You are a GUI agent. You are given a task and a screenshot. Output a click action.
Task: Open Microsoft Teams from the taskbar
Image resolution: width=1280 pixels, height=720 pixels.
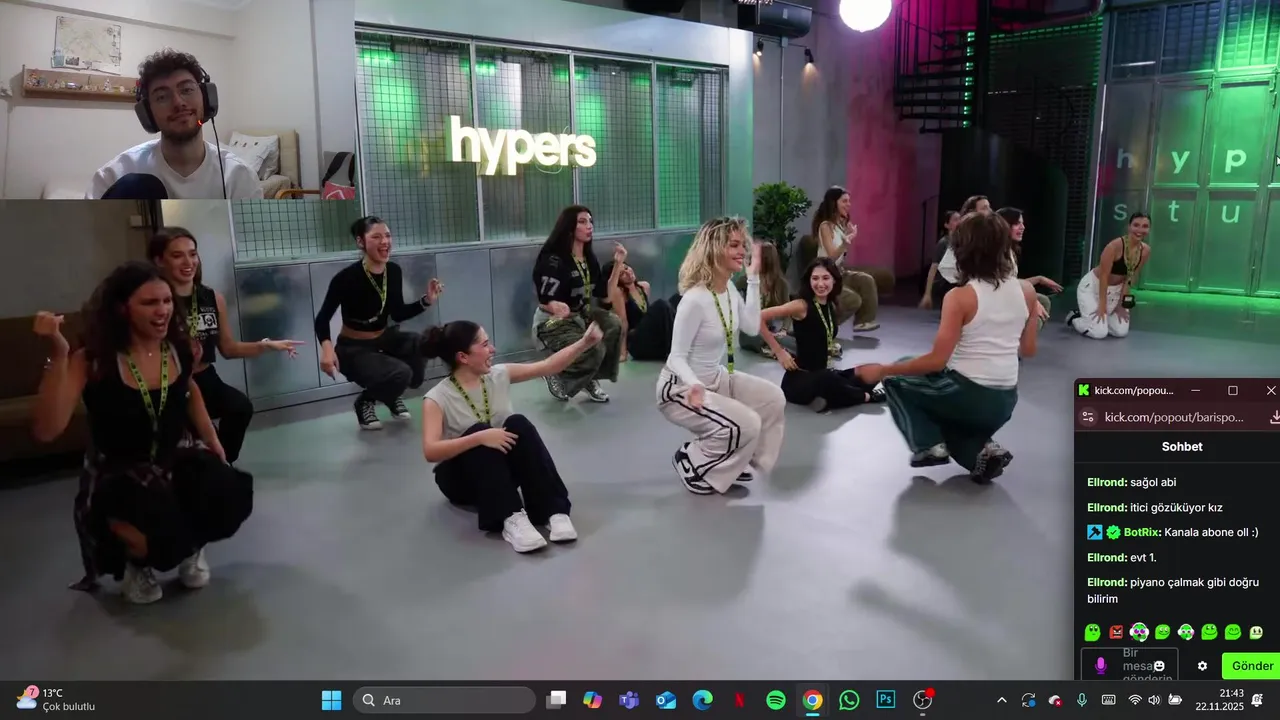click(629, 700)
